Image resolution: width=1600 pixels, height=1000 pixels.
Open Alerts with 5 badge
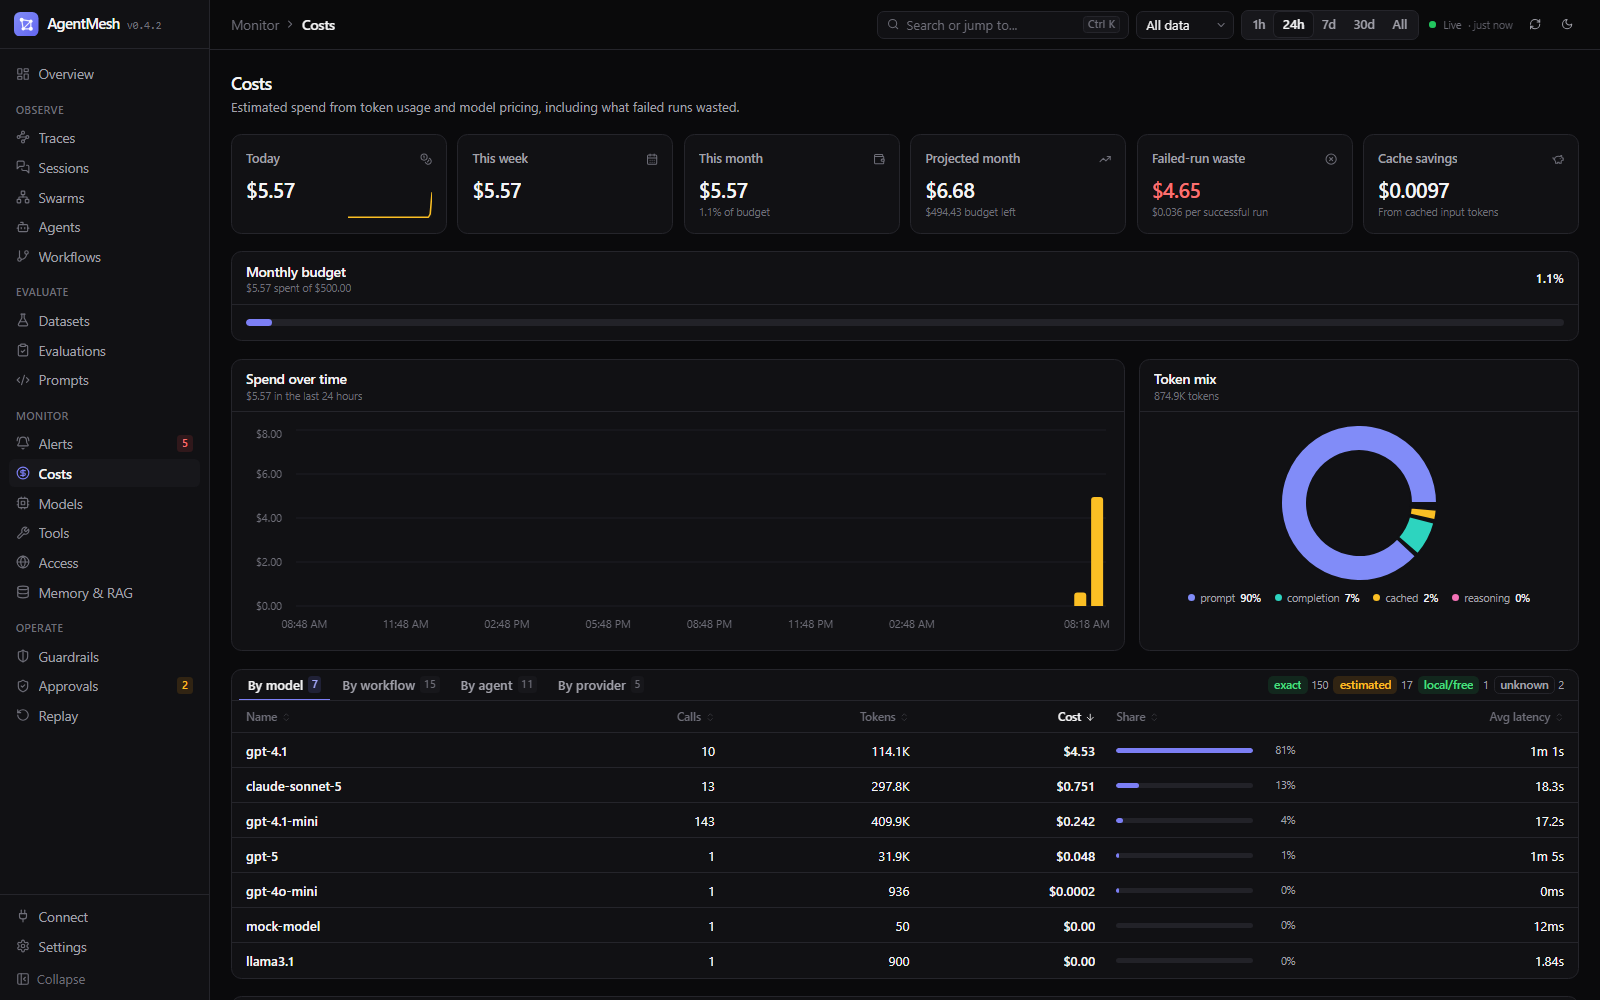104,444
